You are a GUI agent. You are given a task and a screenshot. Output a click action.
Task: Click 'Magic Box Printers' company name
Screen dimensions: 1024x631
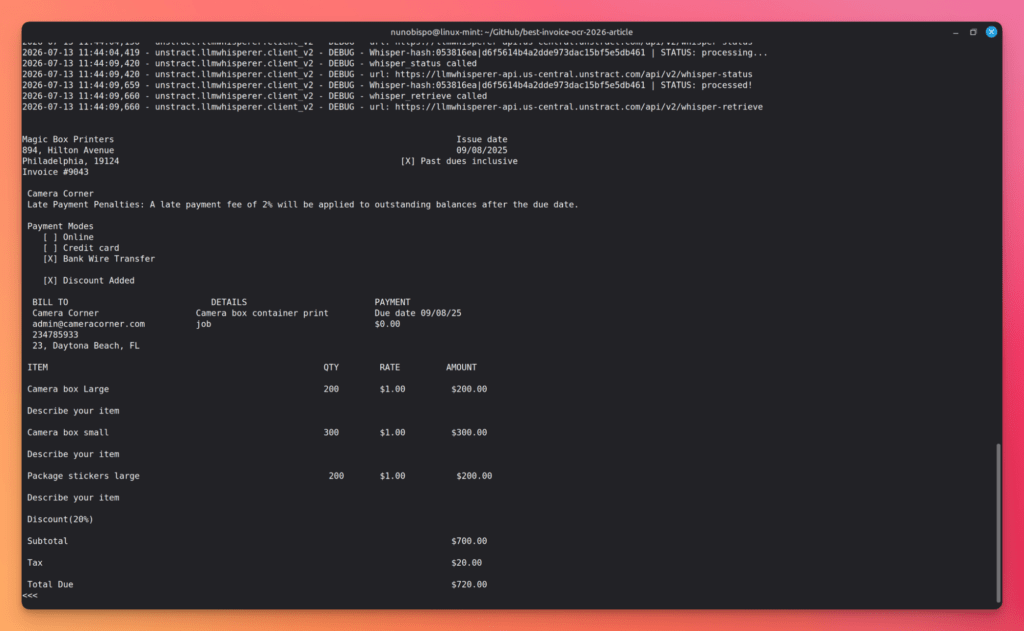pos(68,140)
